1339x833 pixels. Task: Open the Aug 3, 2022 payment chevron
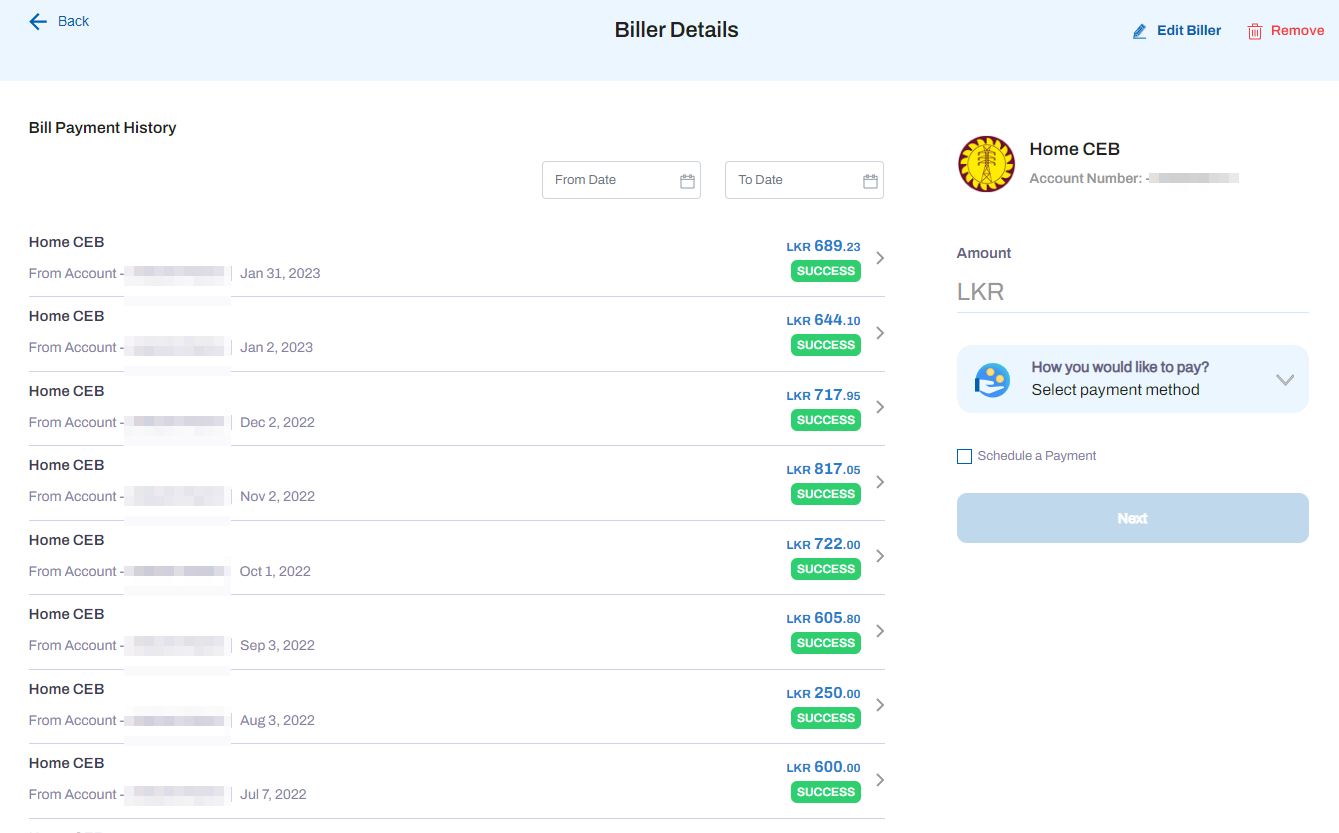[880, 705]
